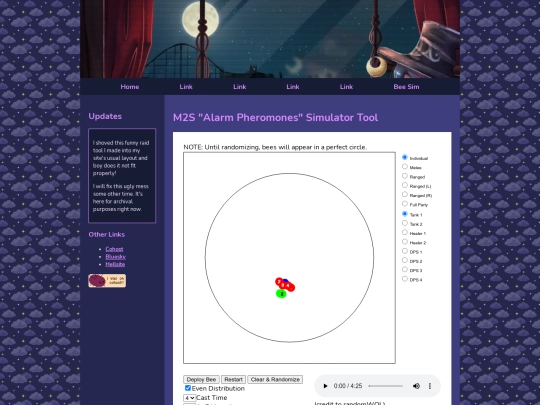Open the Cast Time dropdown

pos(189,398)
